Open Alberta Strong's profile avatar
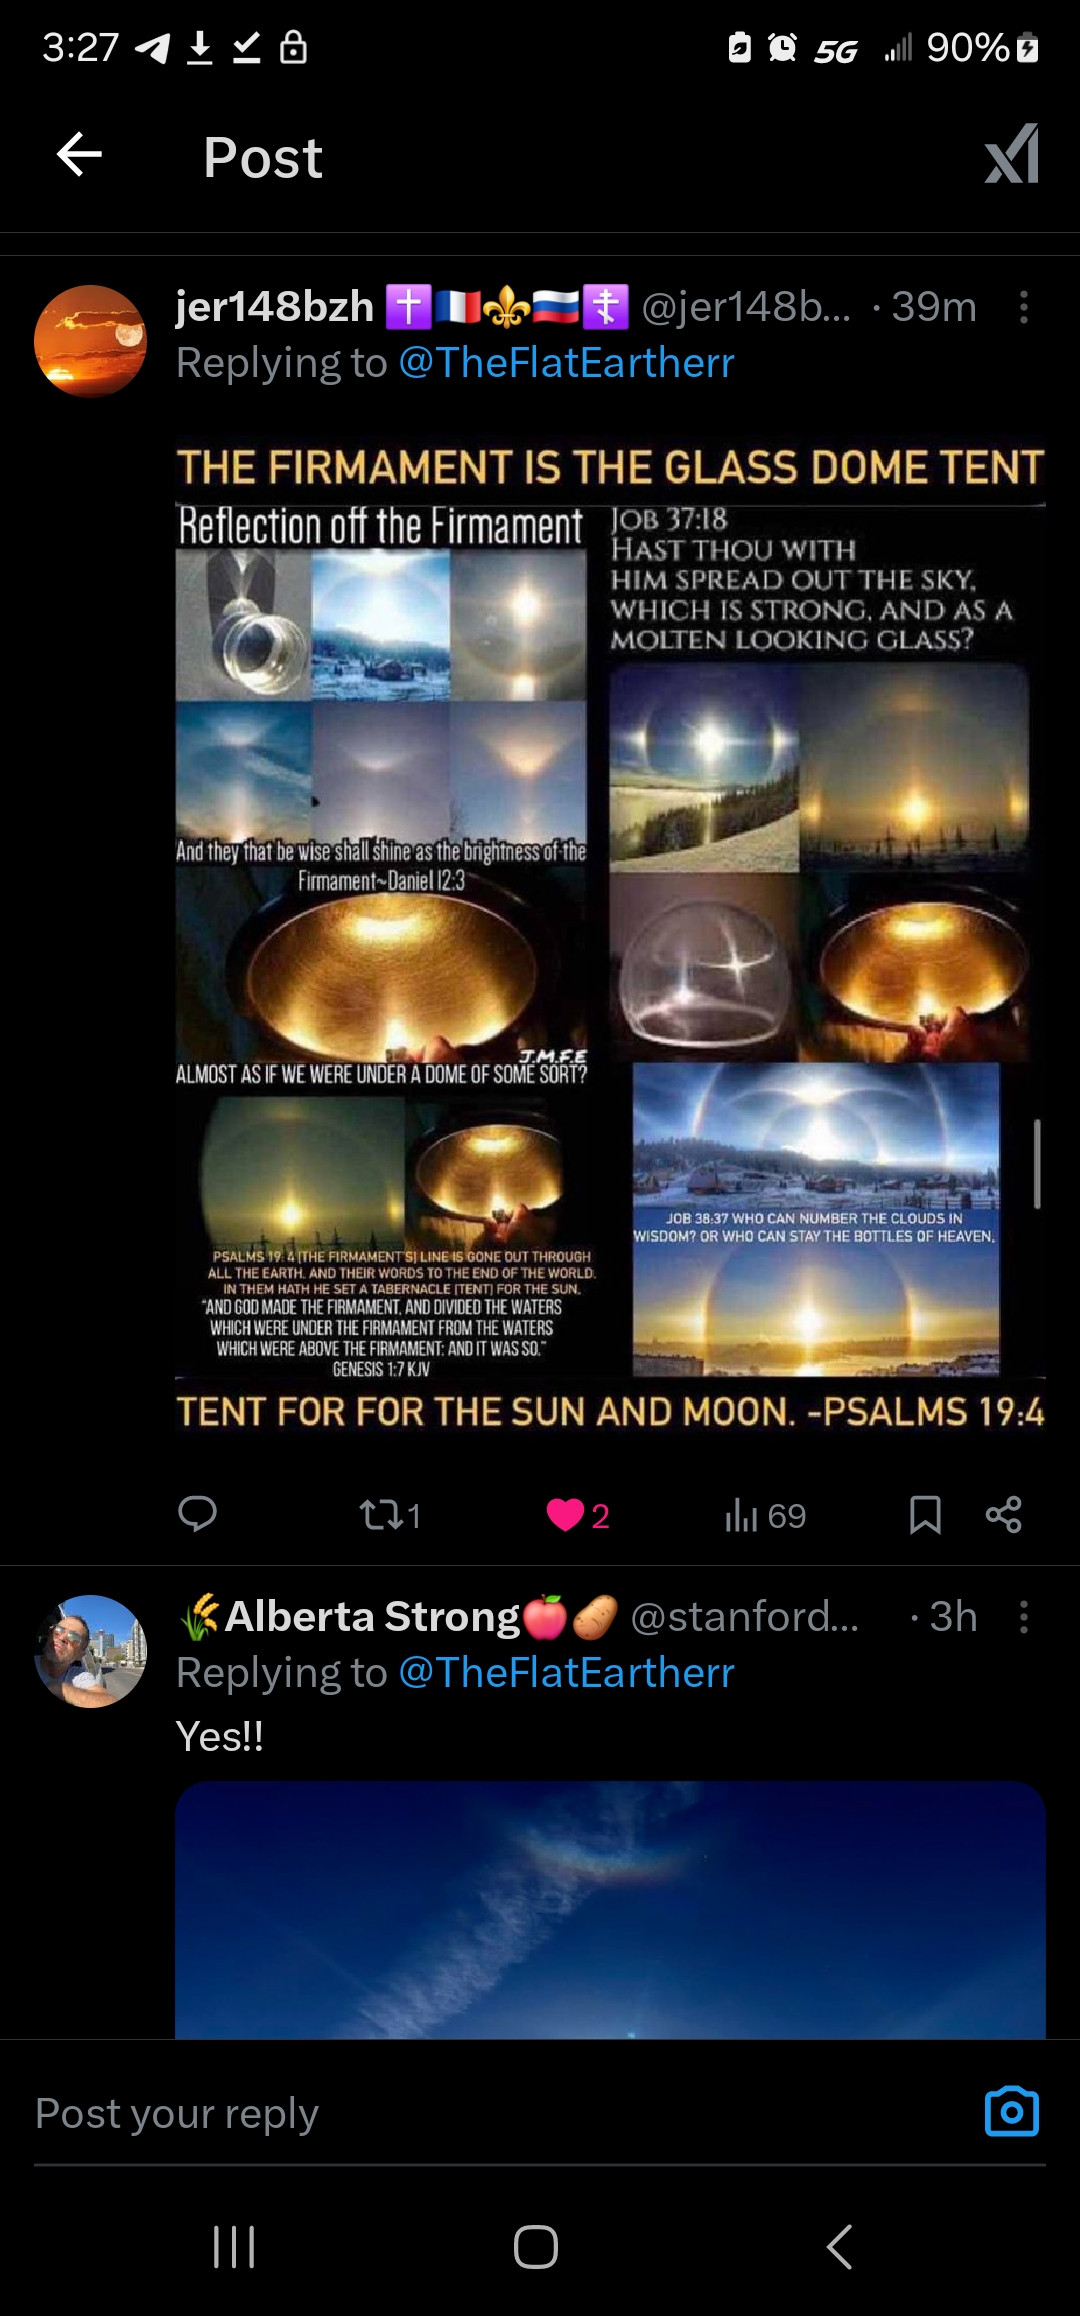 coord(90,1651)
